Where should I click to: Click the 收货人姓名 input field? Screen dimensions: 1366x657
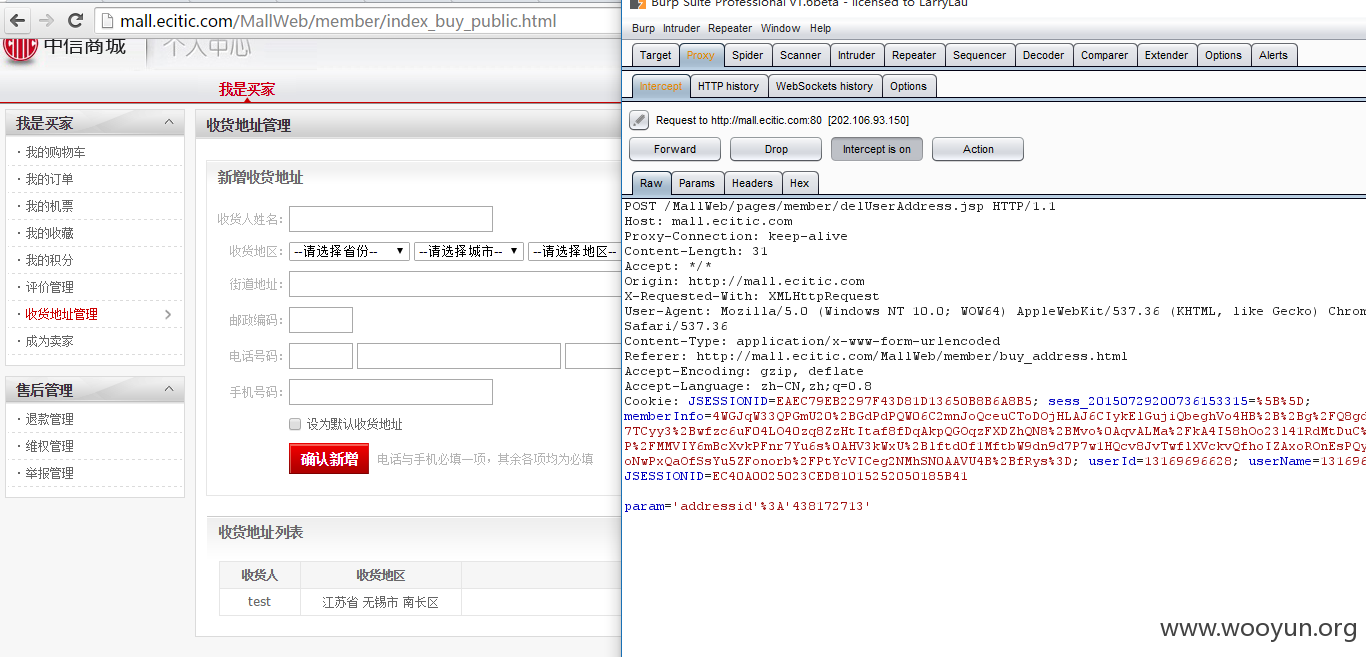tap(391, 219)
